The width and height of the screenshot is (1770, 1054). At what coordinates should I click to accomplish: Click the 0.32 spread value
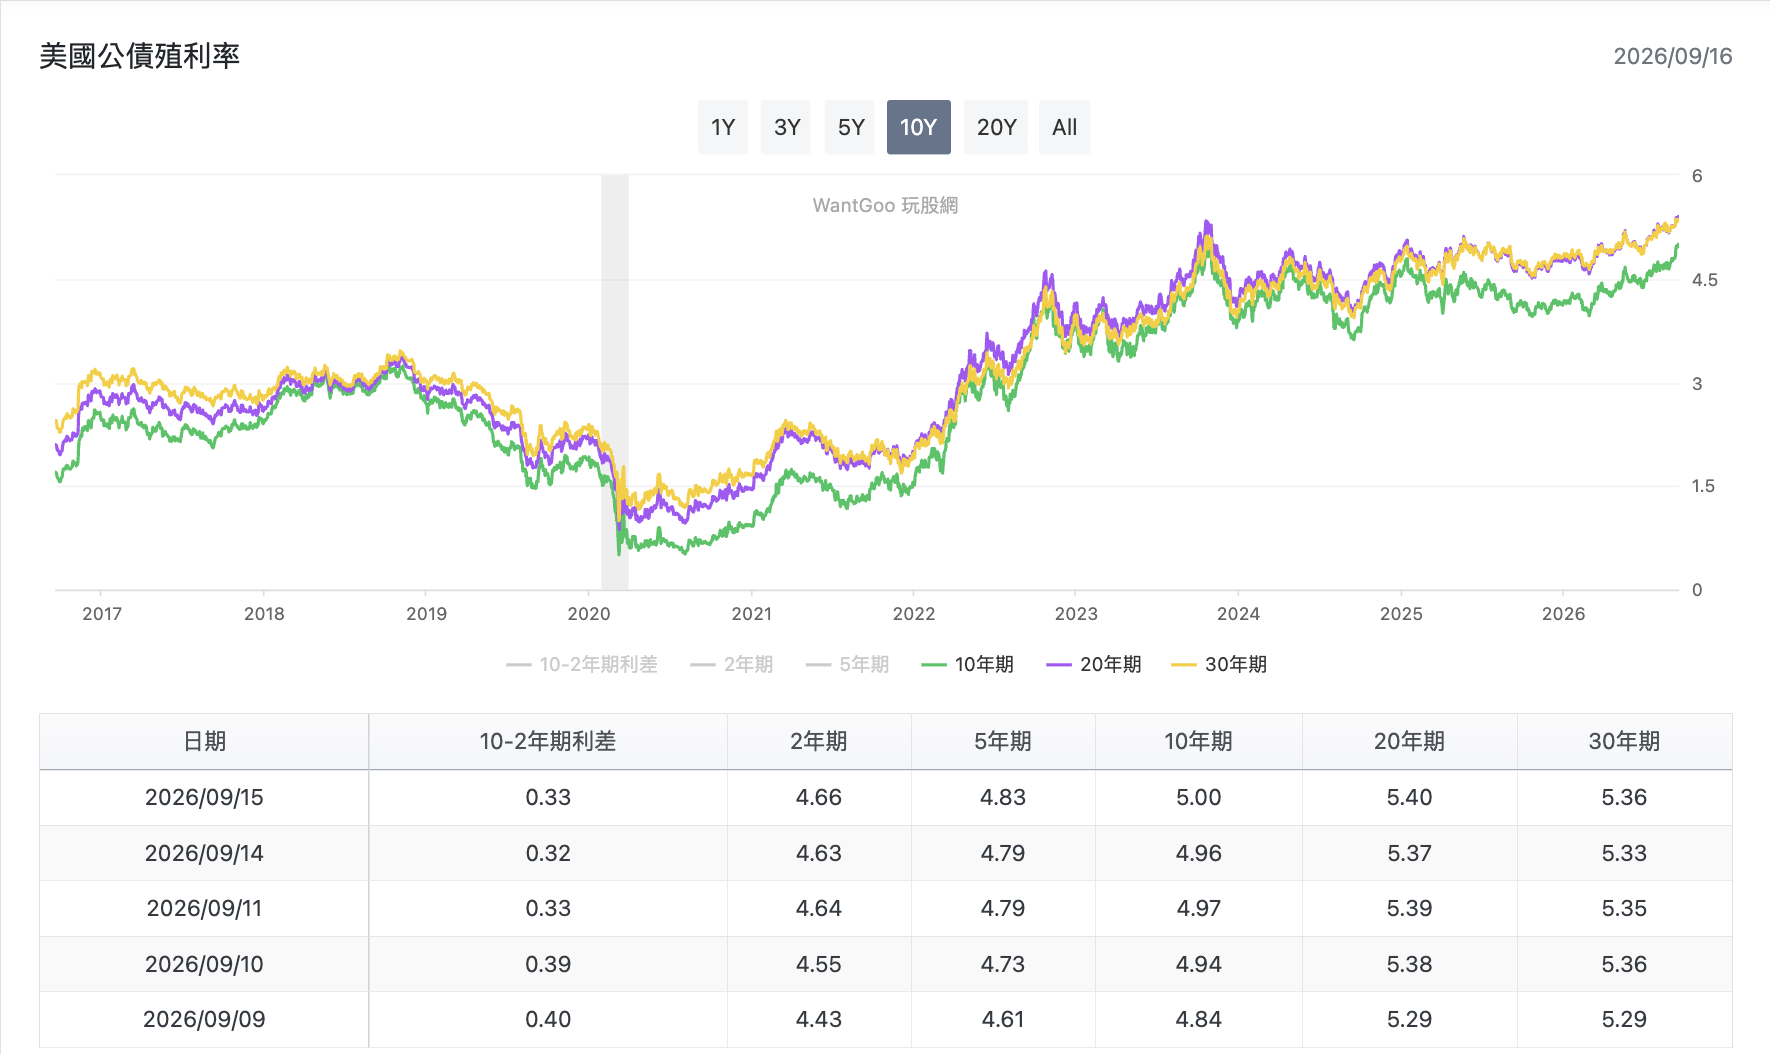[548, 853]
